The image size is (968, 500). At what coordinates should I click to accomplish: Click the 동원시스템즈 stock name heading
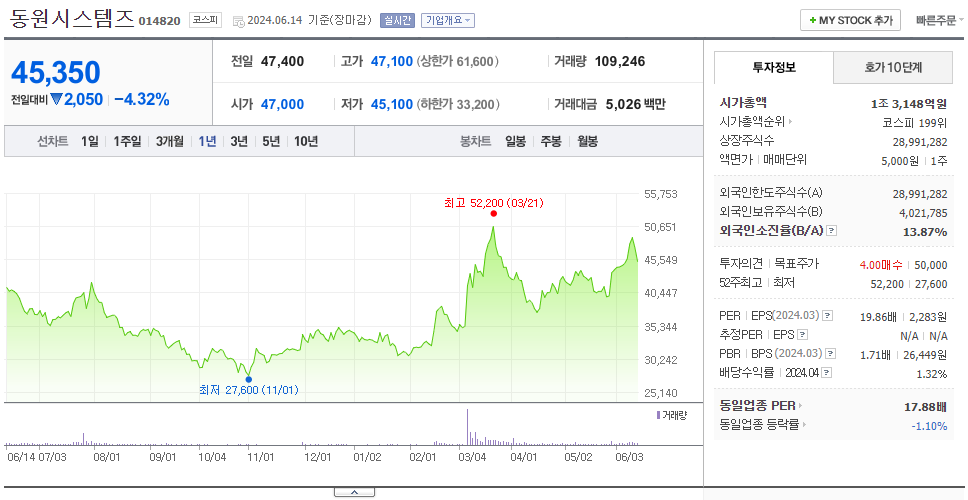tap(72, 19)
